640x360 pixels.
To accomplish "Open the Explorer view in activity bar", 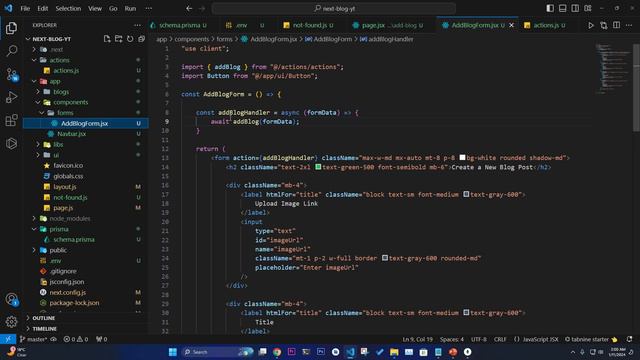I will coord(11,28).
